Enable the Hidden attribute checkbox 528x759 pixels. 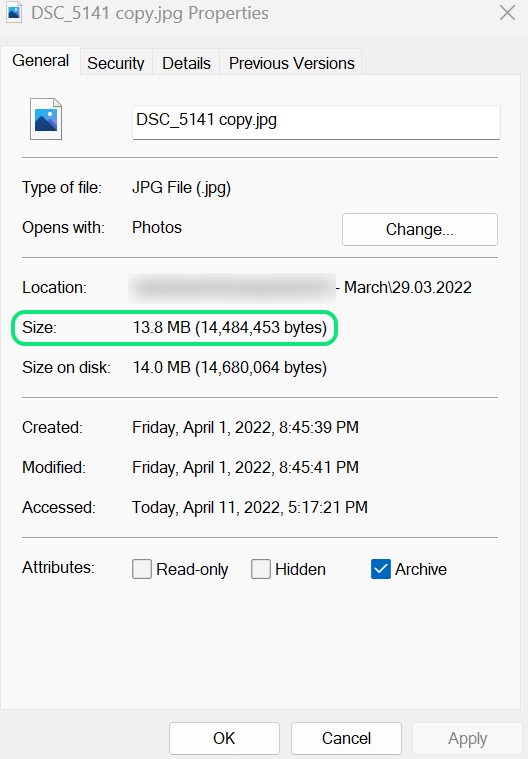coord(261,569)
